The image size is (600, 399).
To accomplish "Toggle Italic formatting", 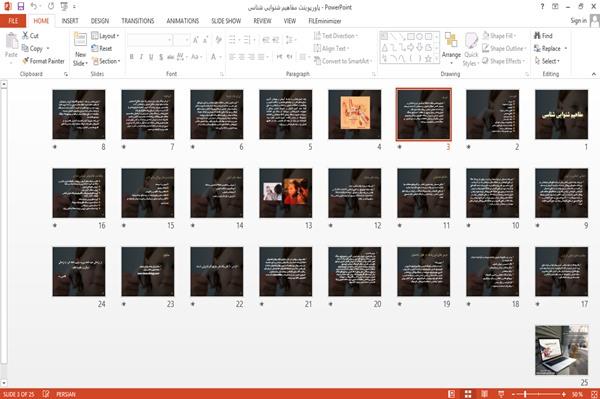I will 141,57.
